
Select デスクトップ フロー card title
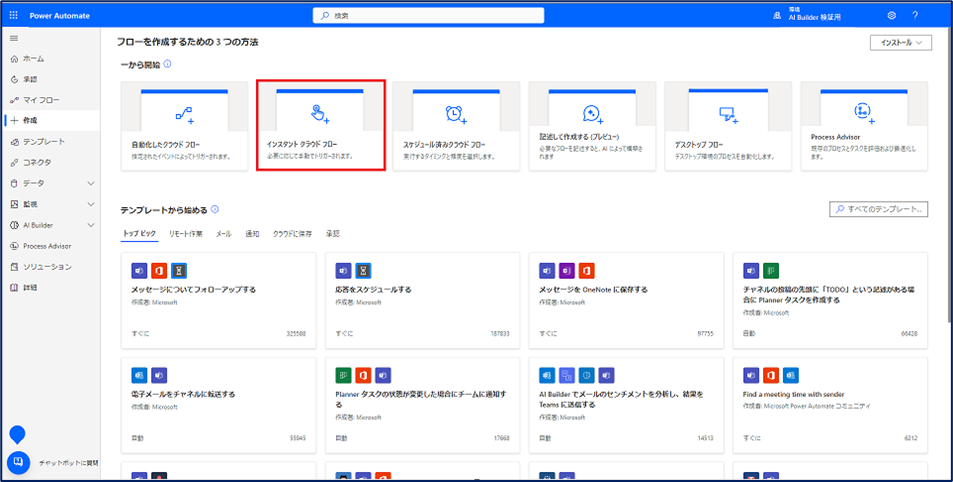(699, 145)
